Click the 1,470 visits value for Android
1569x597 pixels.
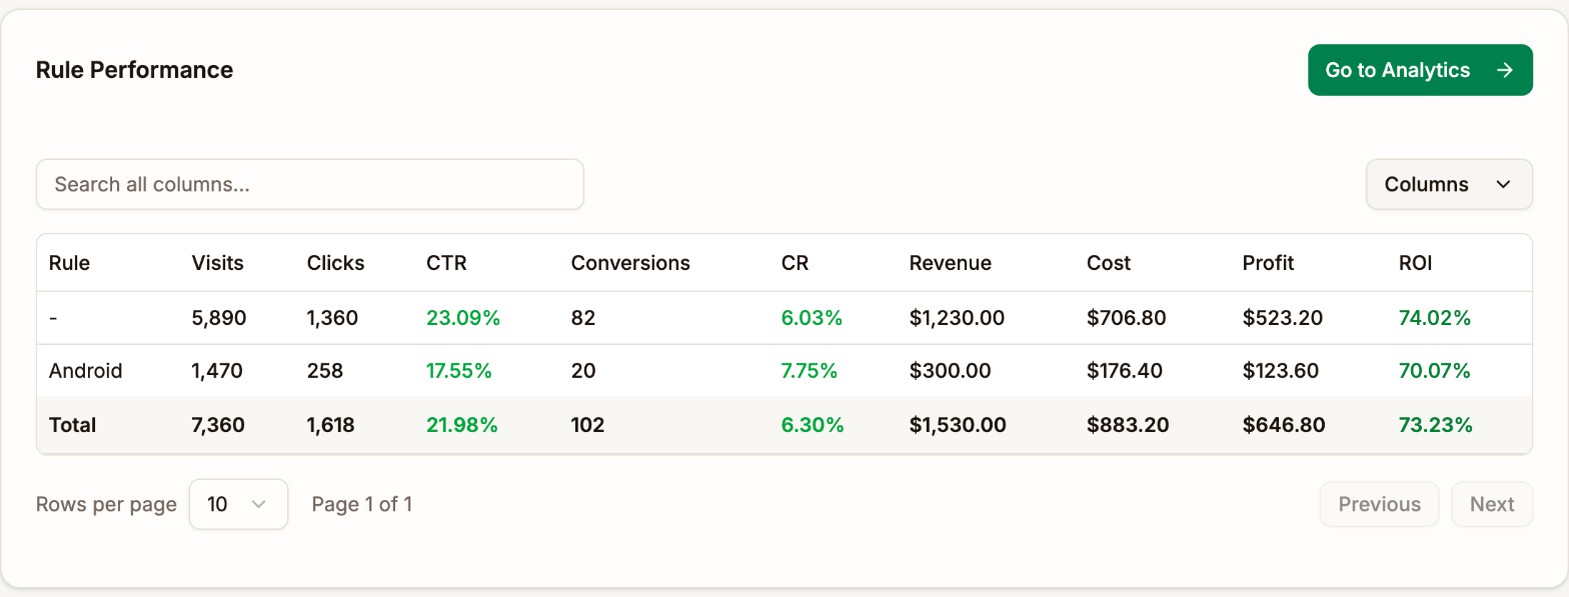(217, 371)
